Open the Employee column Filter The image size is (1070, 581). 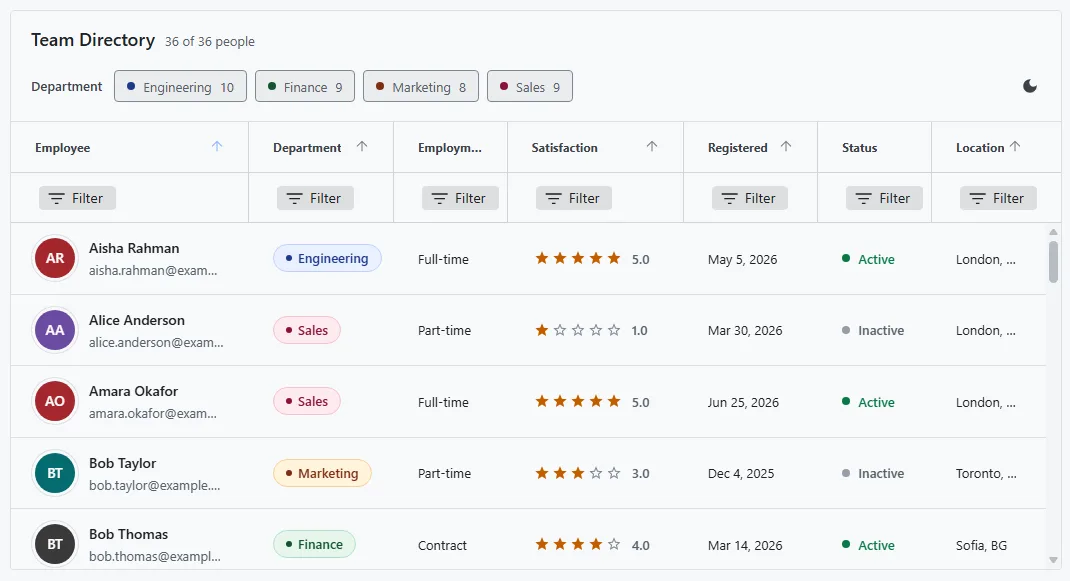[77, 198]
